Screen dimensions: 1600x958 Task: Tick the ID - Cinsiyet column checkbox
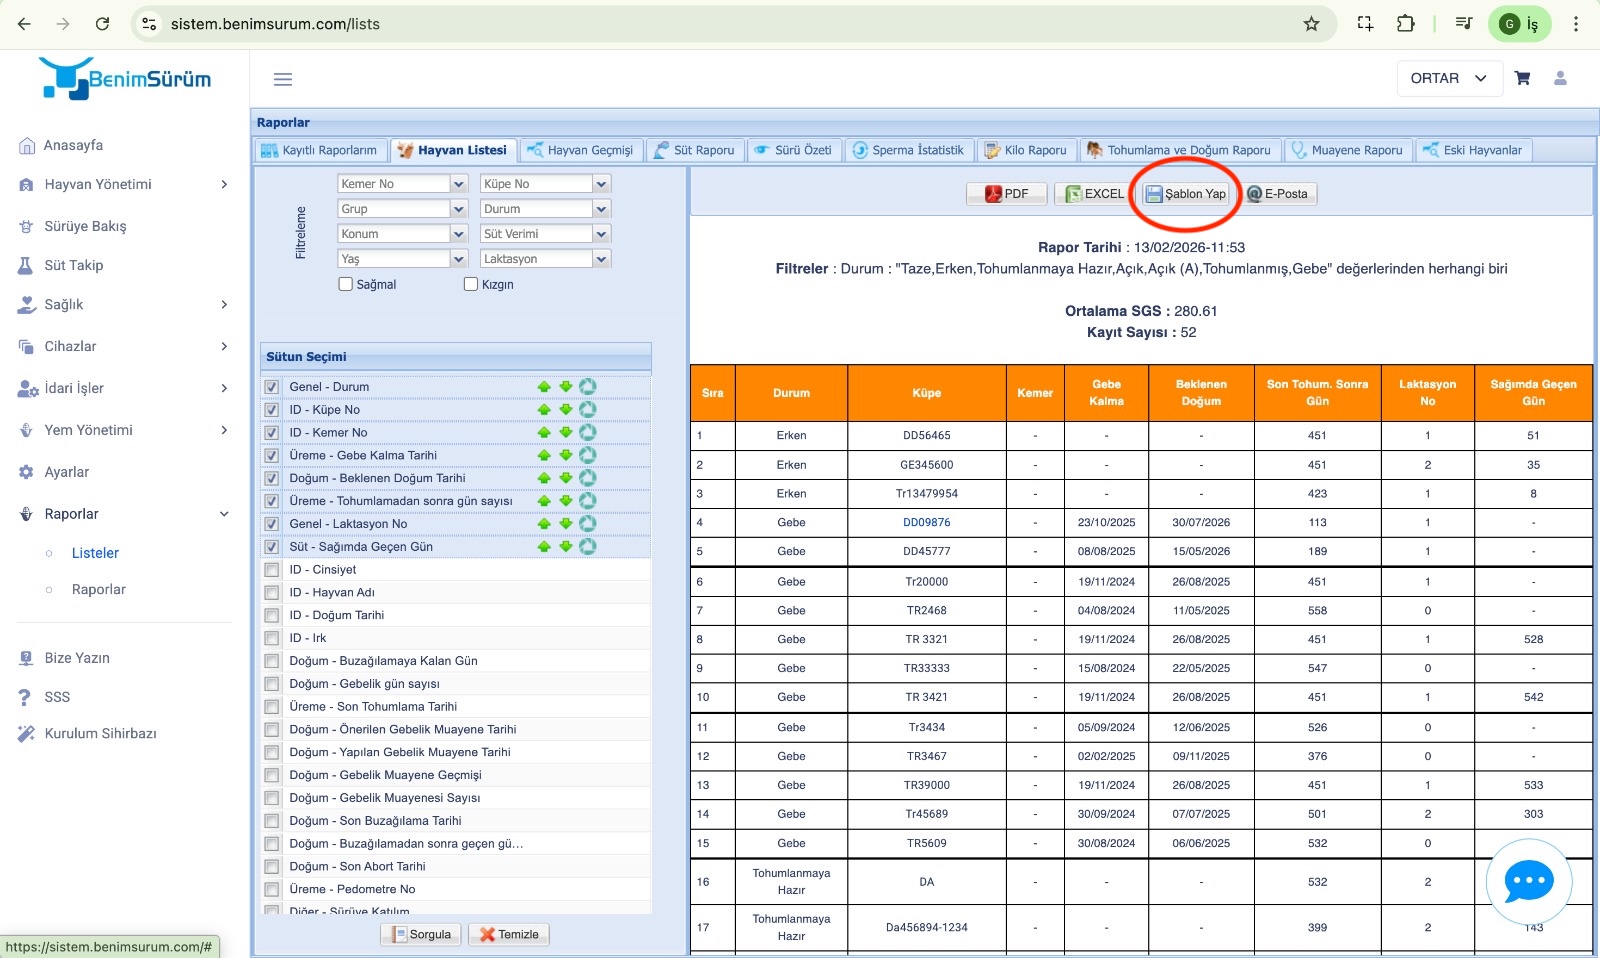pos(271,570)
